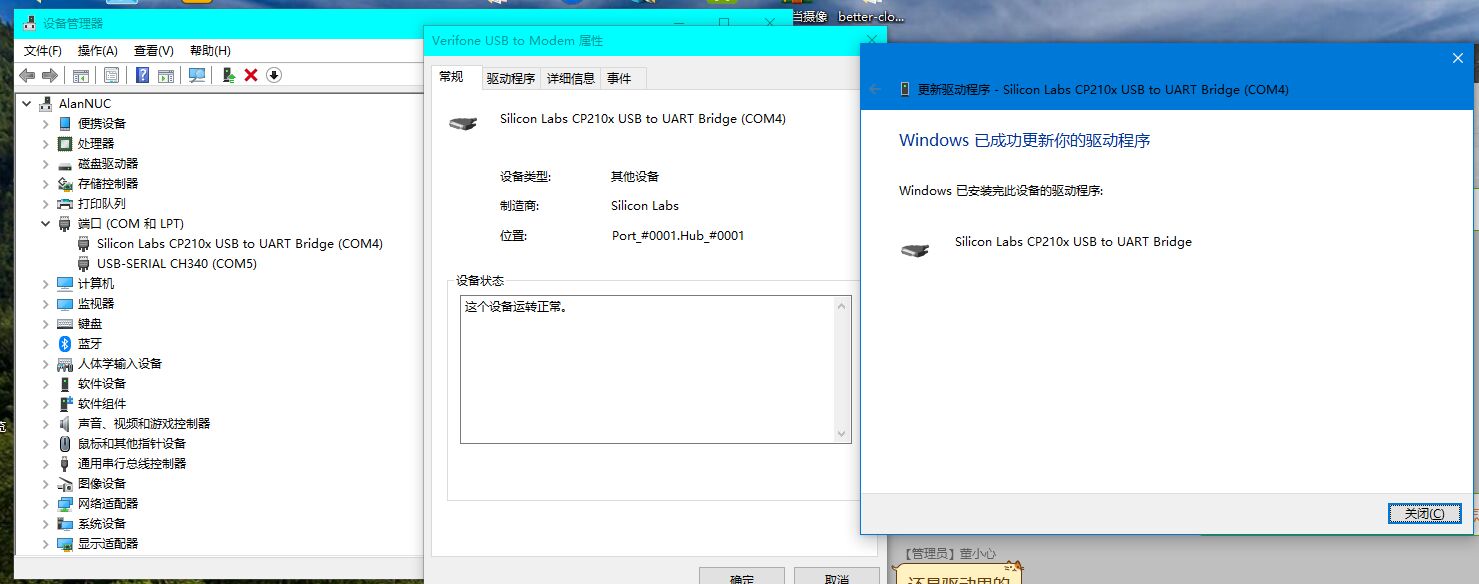Click the 计算机 category icon
This screenshot has width=1479, height=584.
pyautogui.click(x=65, y=283)
